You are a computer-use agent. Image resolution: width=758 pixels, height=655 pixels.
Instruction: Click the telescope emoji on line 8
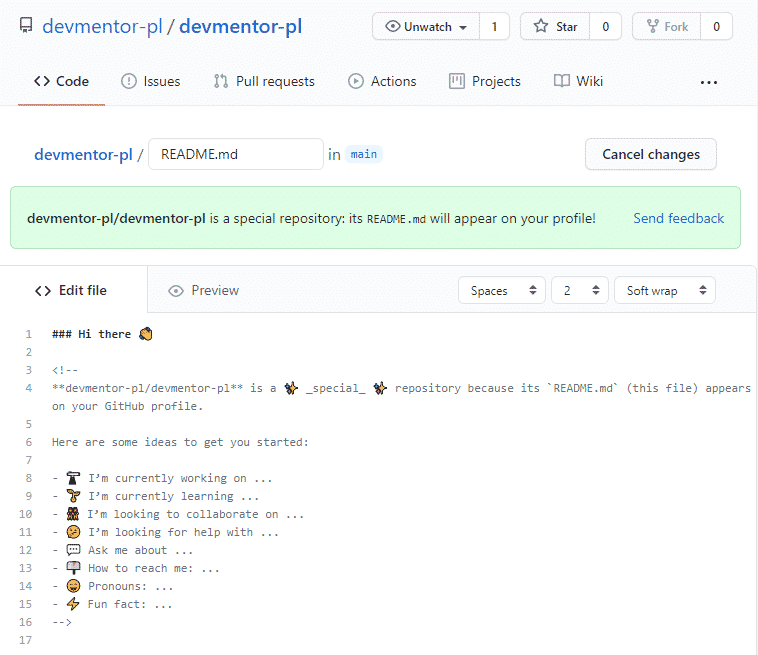click(x=73, y=478)
